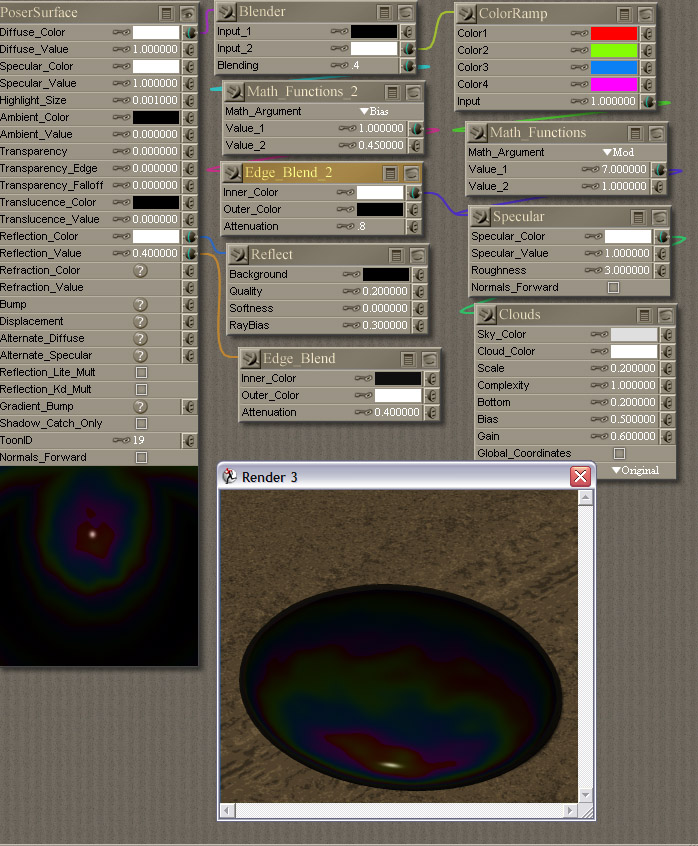Screen dimensions: 698x846
Task: Click the Edge_Blend node parameters list icon
Action: coord(408,359)
